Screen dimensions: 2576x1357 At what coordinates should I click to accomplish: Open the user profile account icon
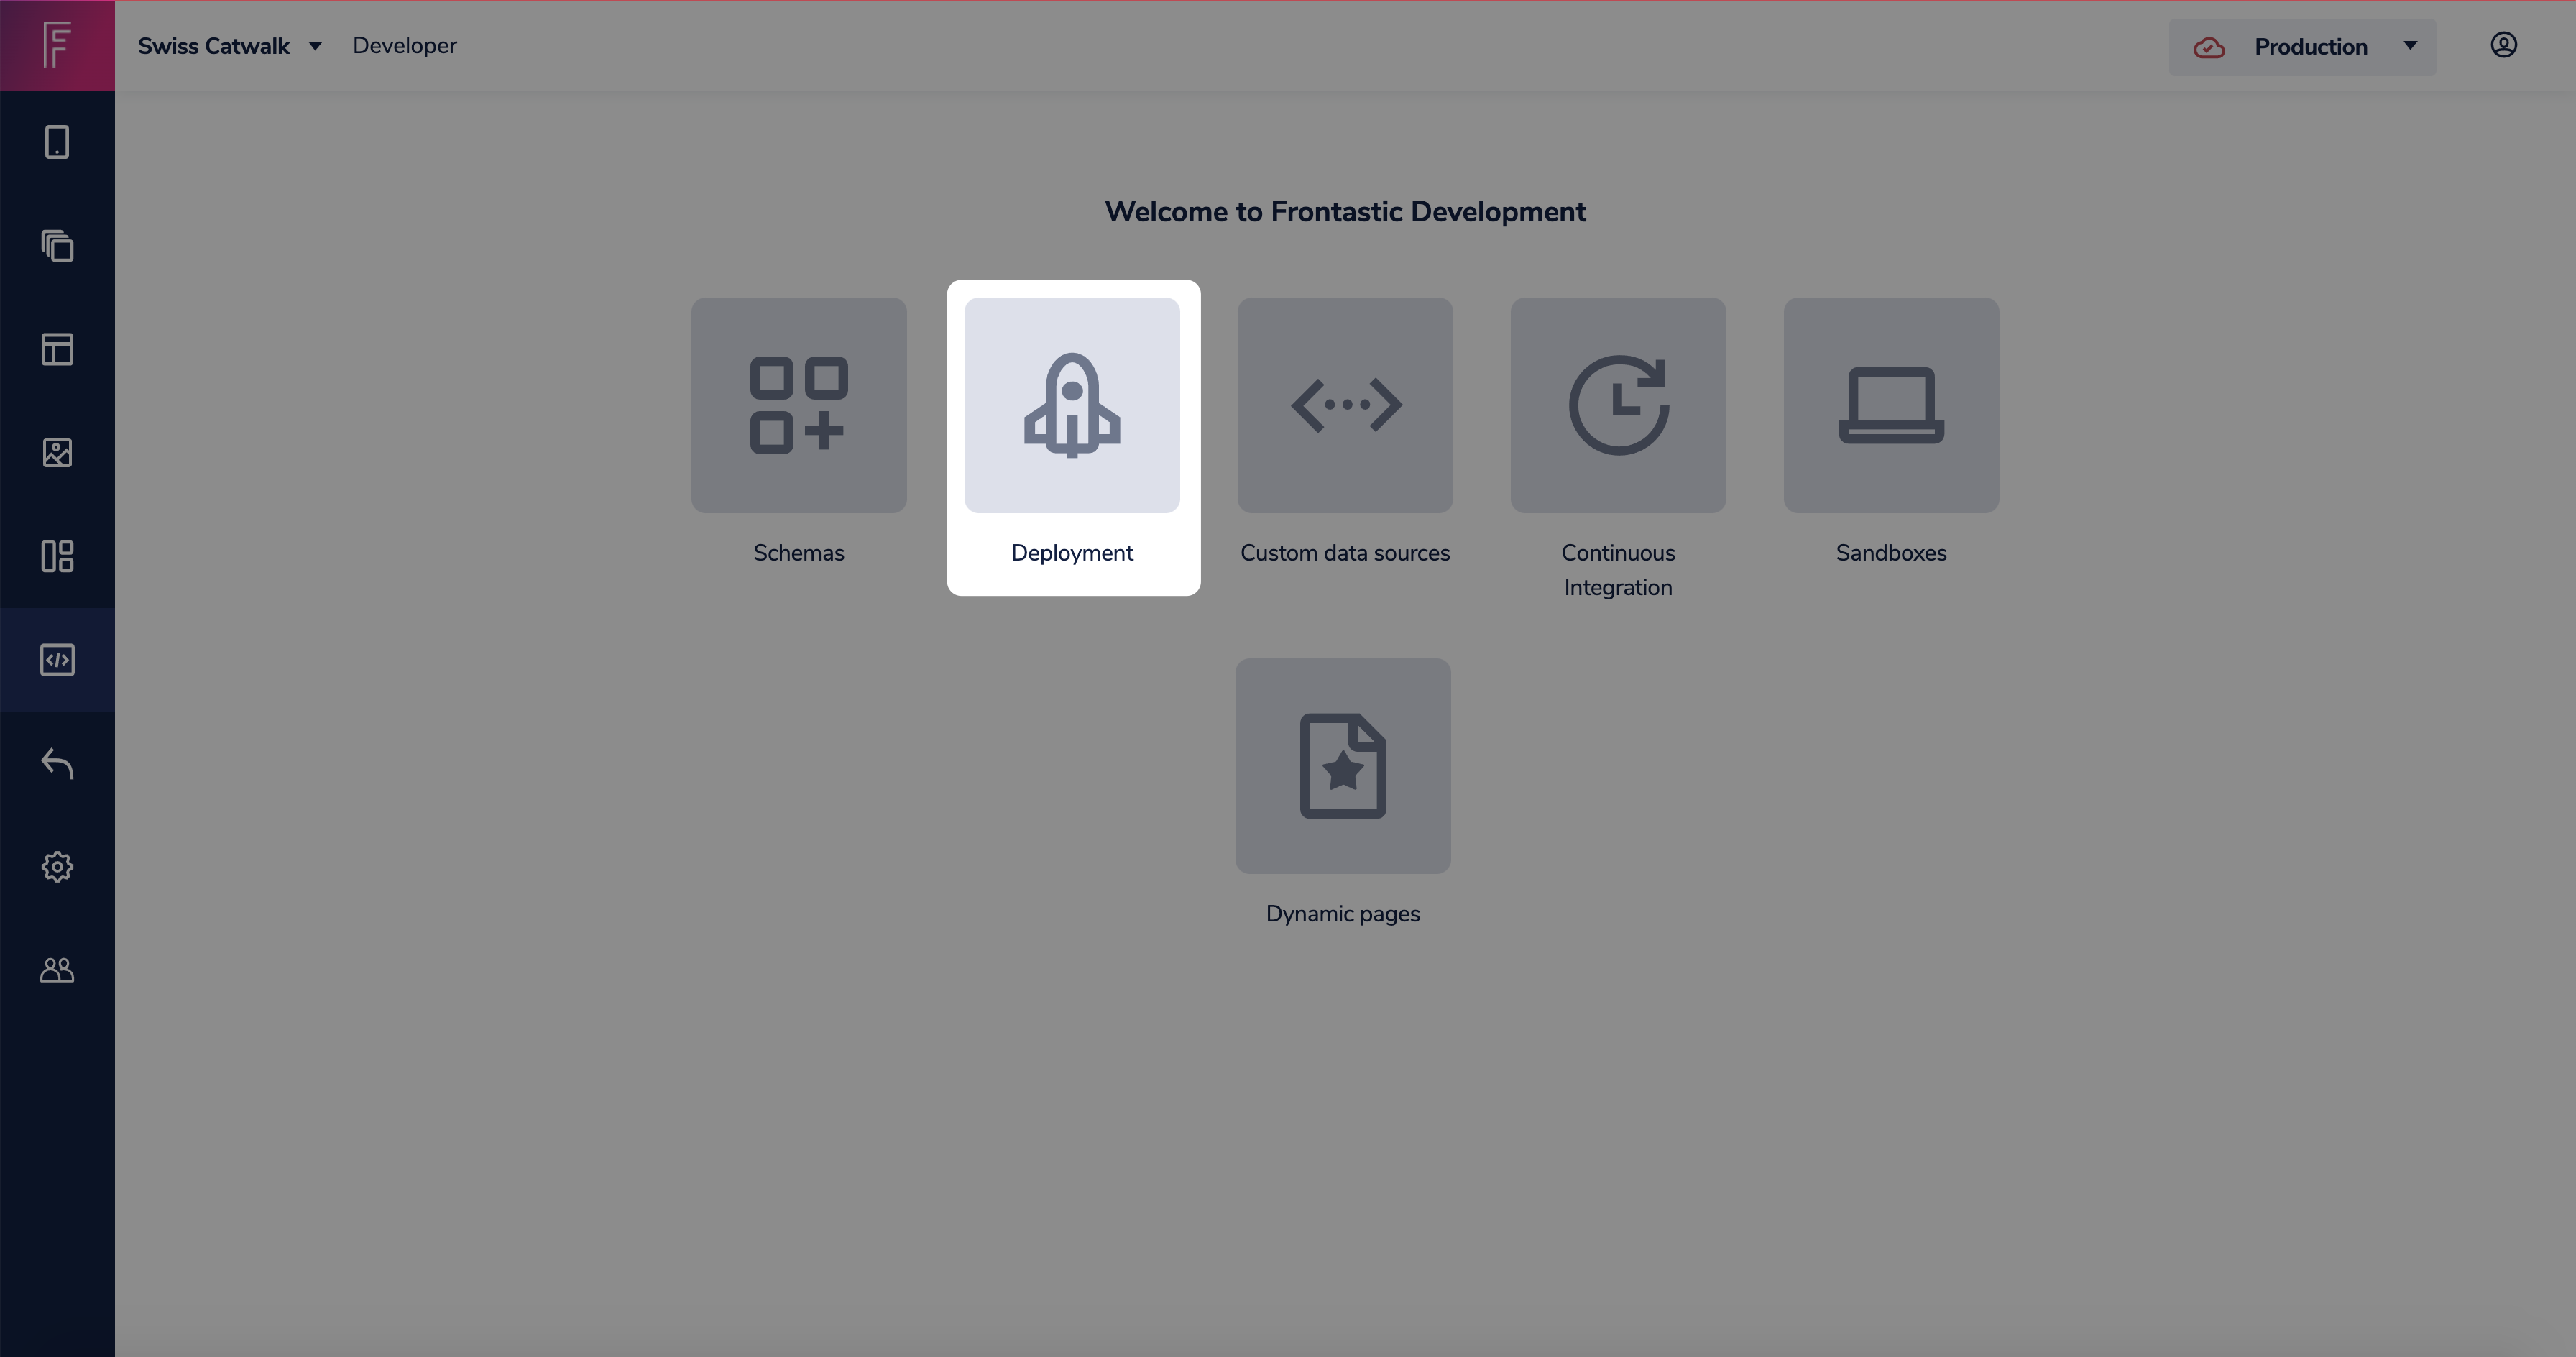coord(2503,45)
